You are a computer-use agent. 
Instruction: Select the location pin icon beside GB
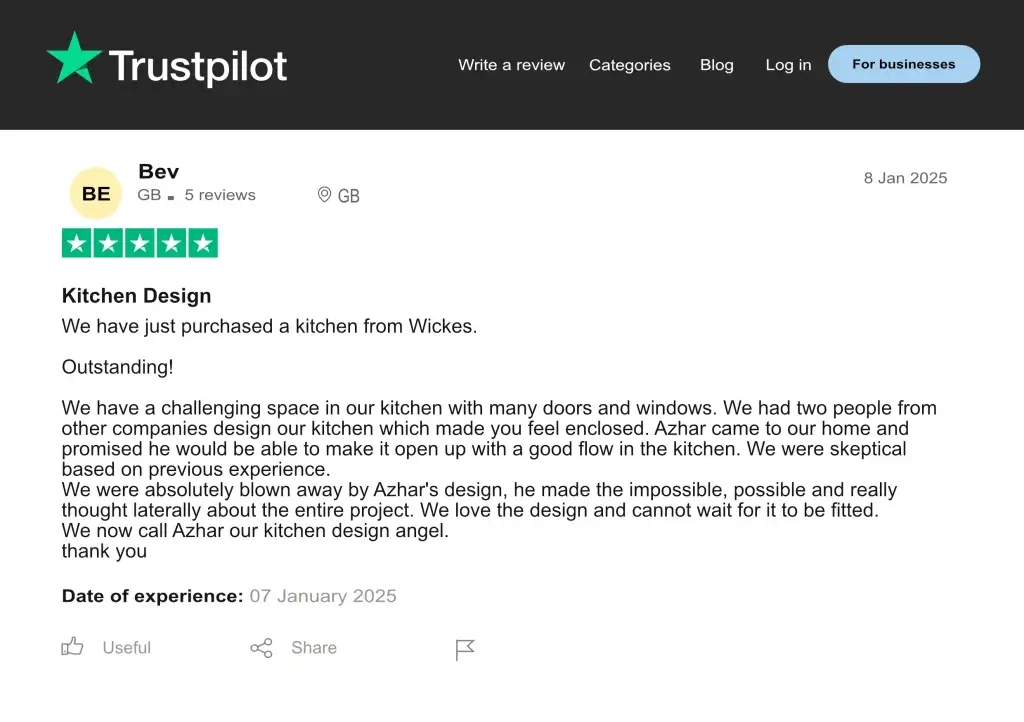point(324,195)
